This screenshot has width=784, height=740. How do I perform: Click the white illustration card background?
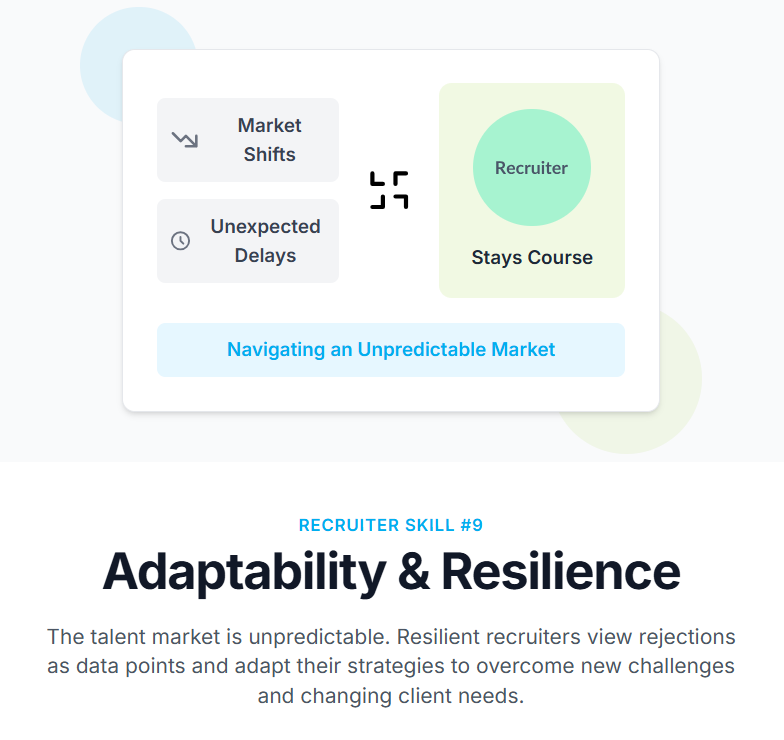coord(391,395)
